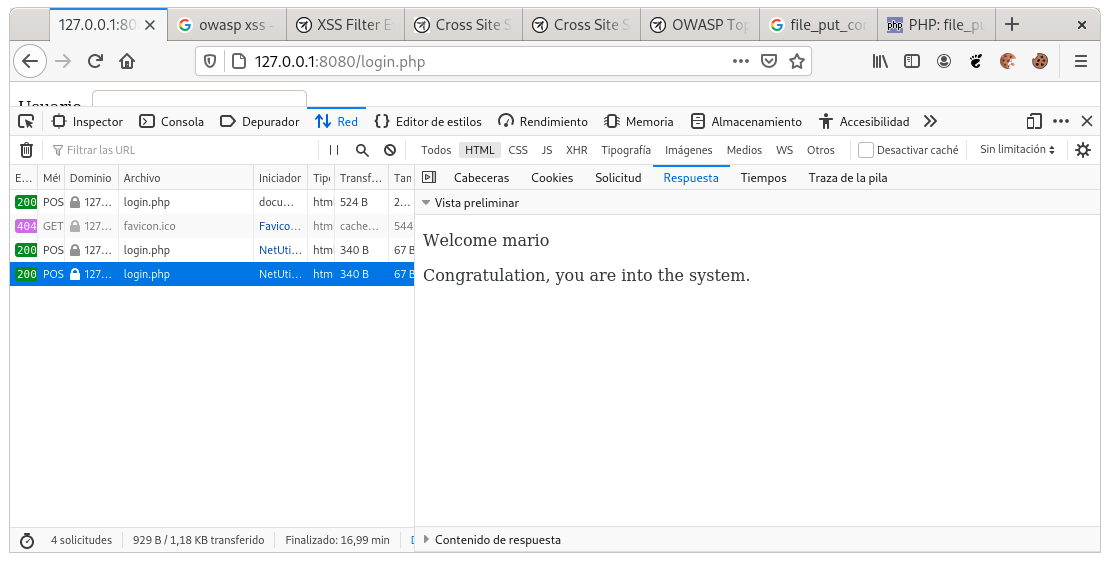
Task: Click the element picker icon in DevTools
Action: click(x=26, y=121)
